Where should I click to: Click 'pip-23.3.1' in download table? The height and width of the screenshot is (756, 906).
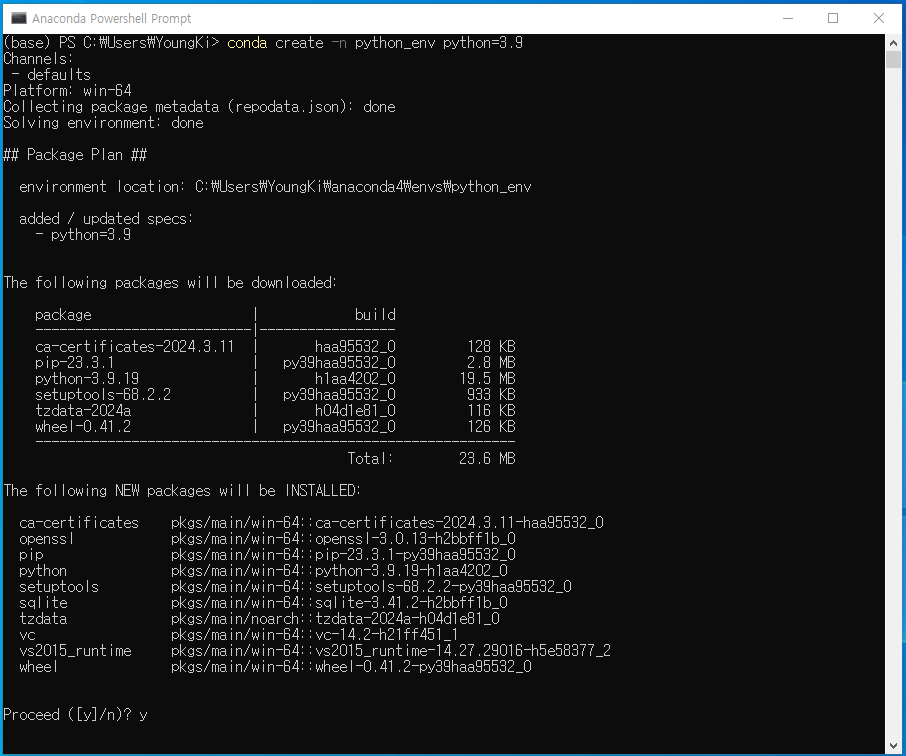click(75, 363)
